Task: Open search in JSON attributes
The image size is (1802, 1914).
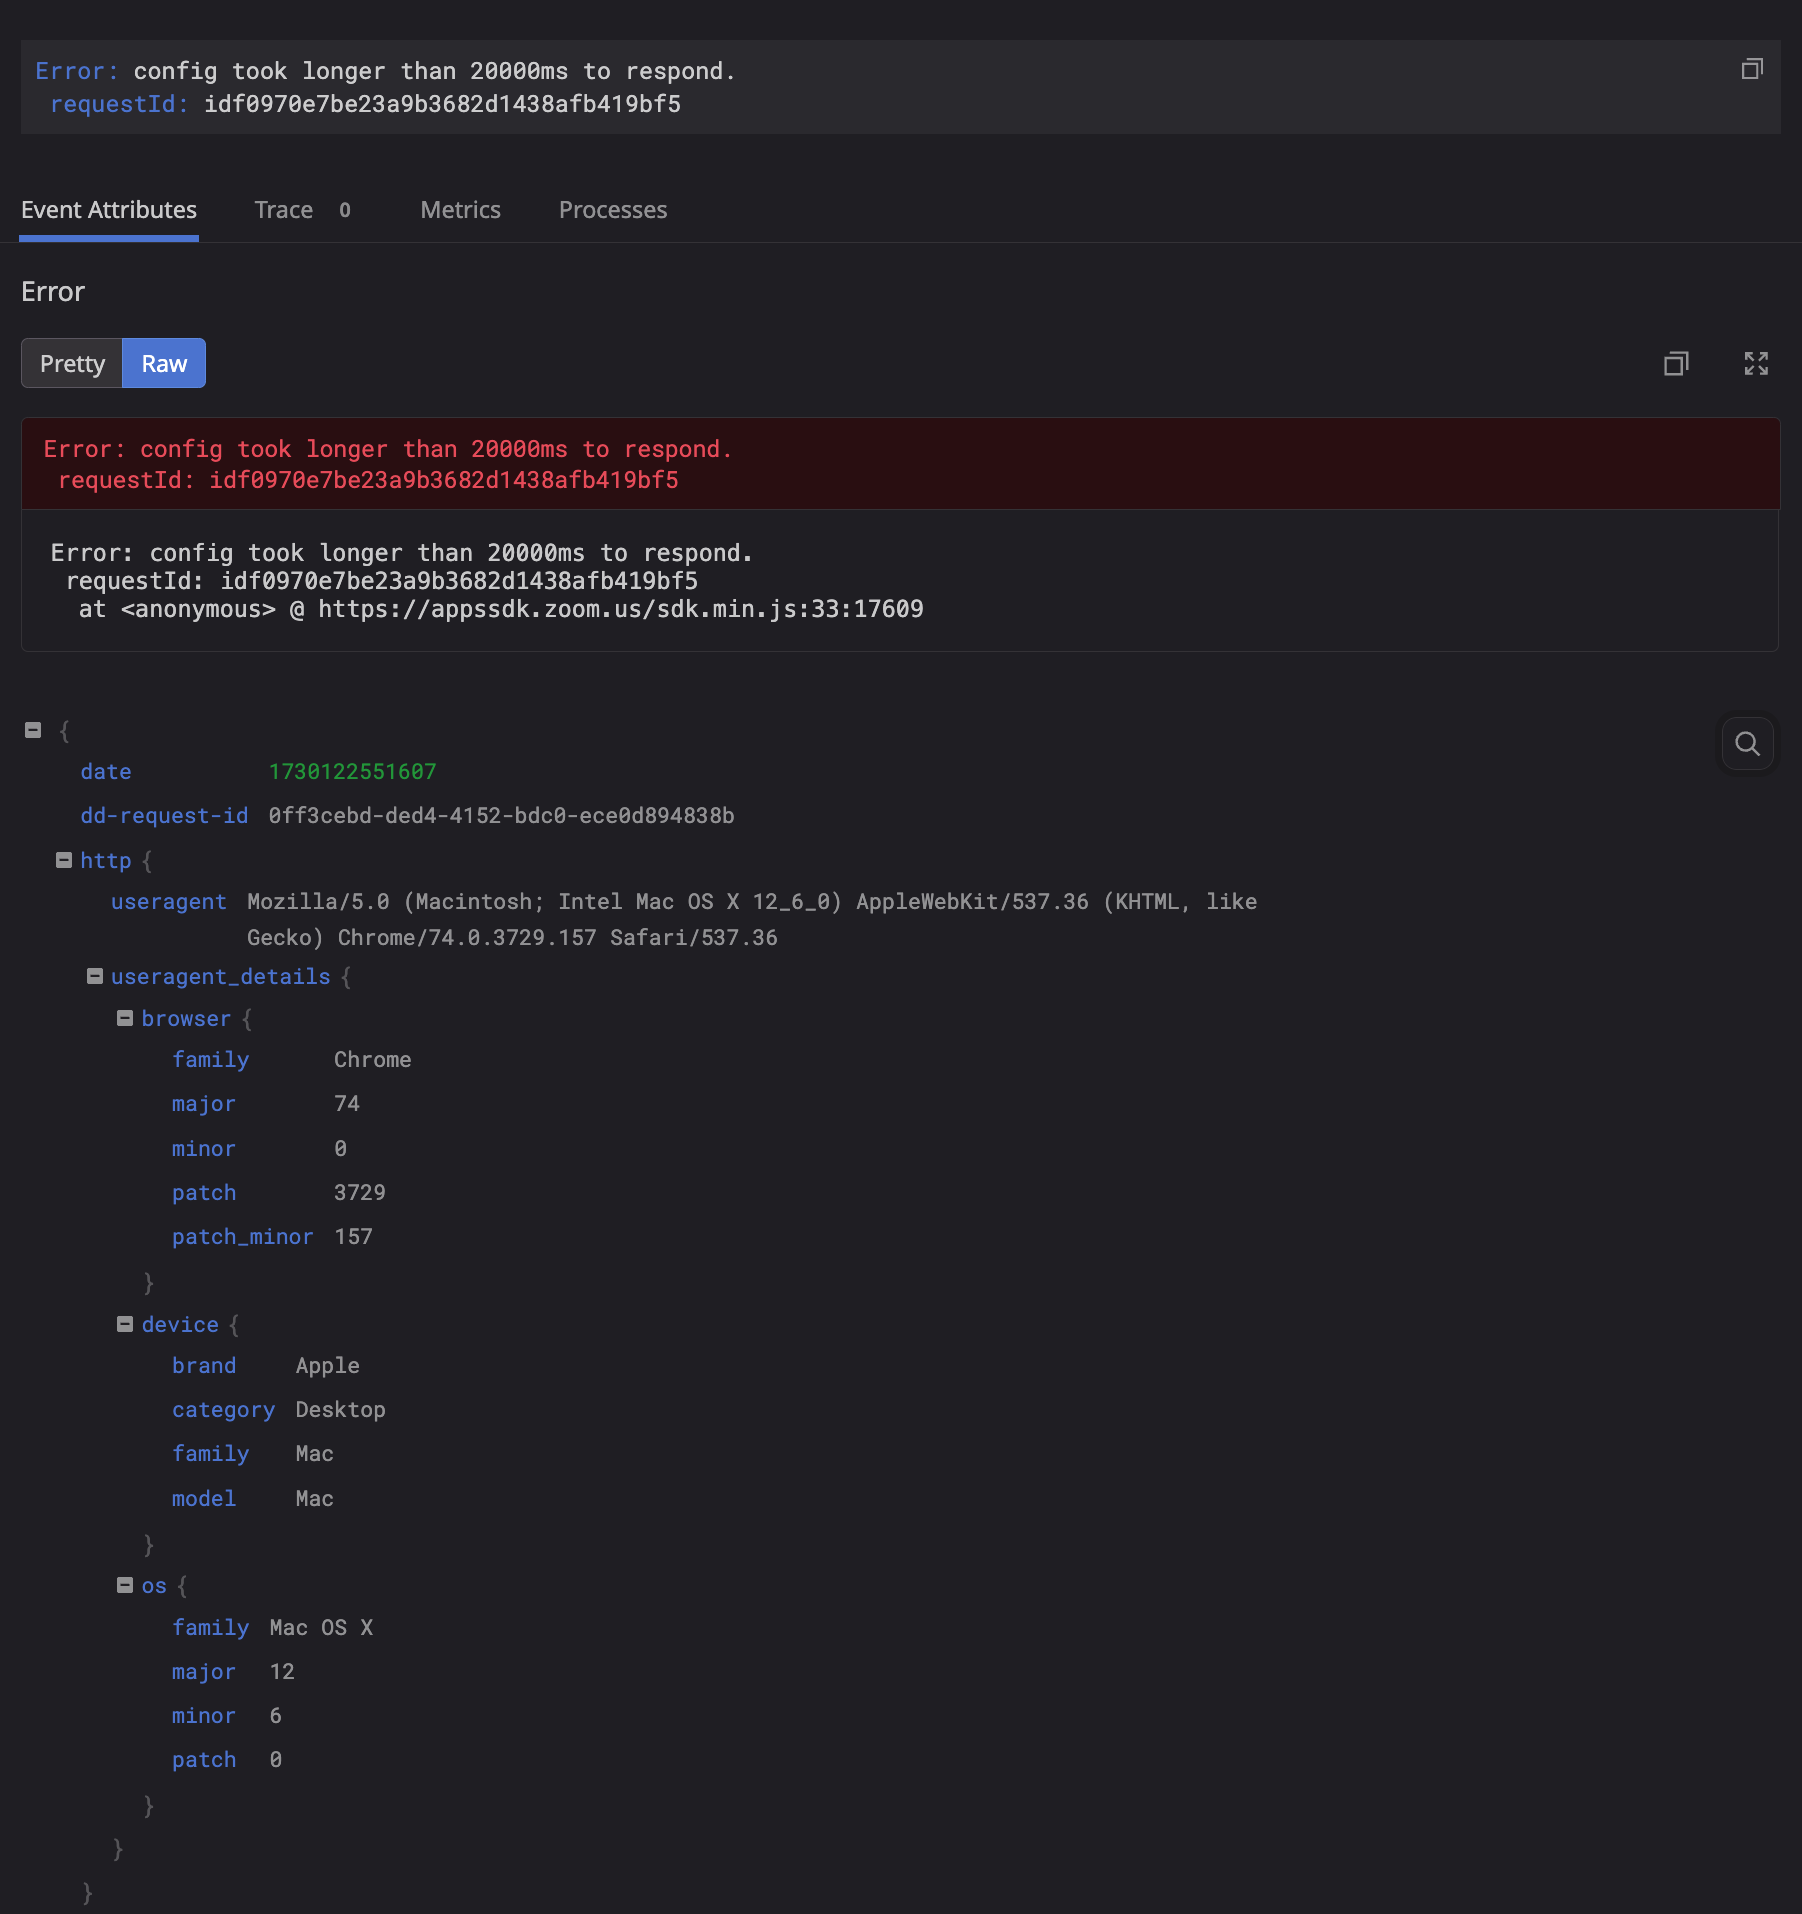Action: pos(1747,743)
